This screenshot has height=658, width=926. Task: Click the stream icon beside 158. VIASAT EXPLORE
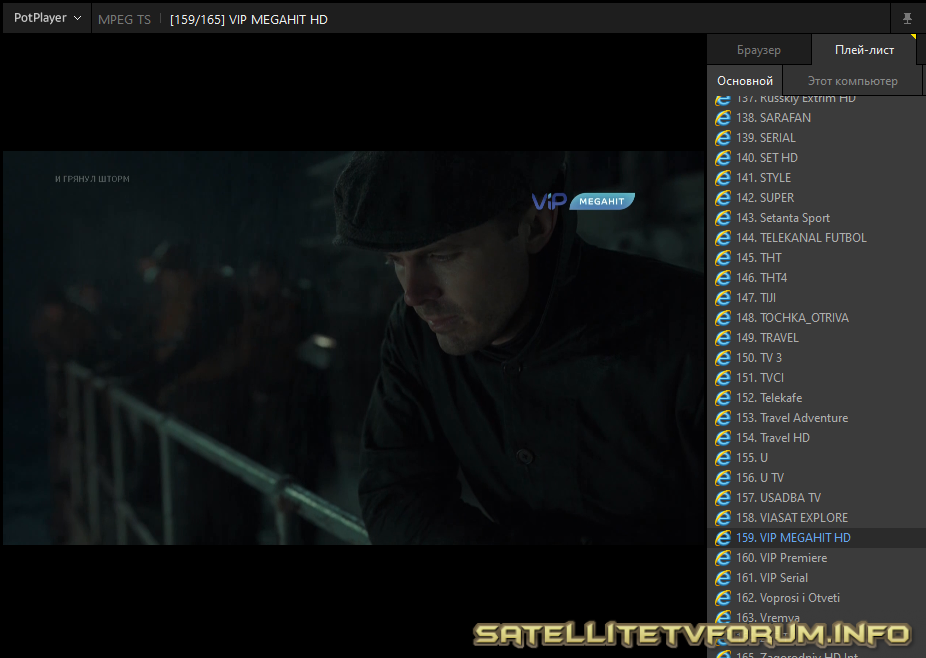(x=723, y=517)
